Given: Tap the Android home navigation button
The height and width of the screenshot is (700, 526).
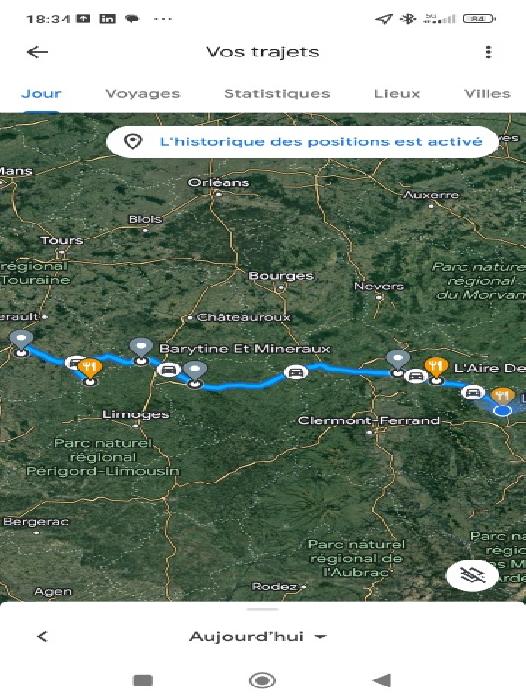Looking at the screenshot, I should coord(263,680).
